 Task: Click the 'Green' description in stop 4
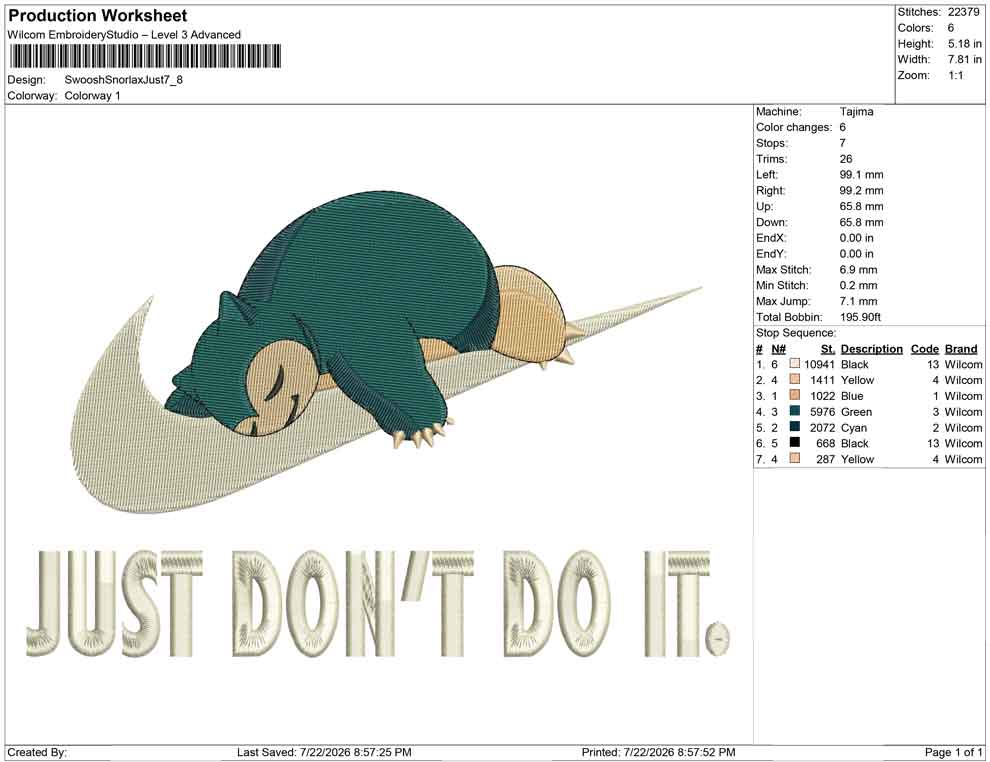857,412
